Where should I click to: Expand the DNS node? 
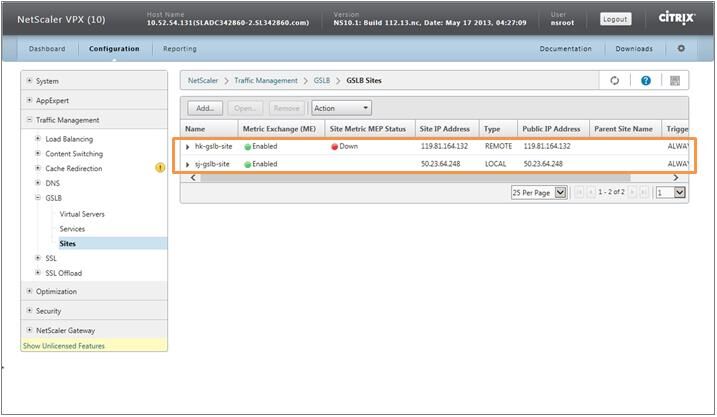click(x=38, y=182)
